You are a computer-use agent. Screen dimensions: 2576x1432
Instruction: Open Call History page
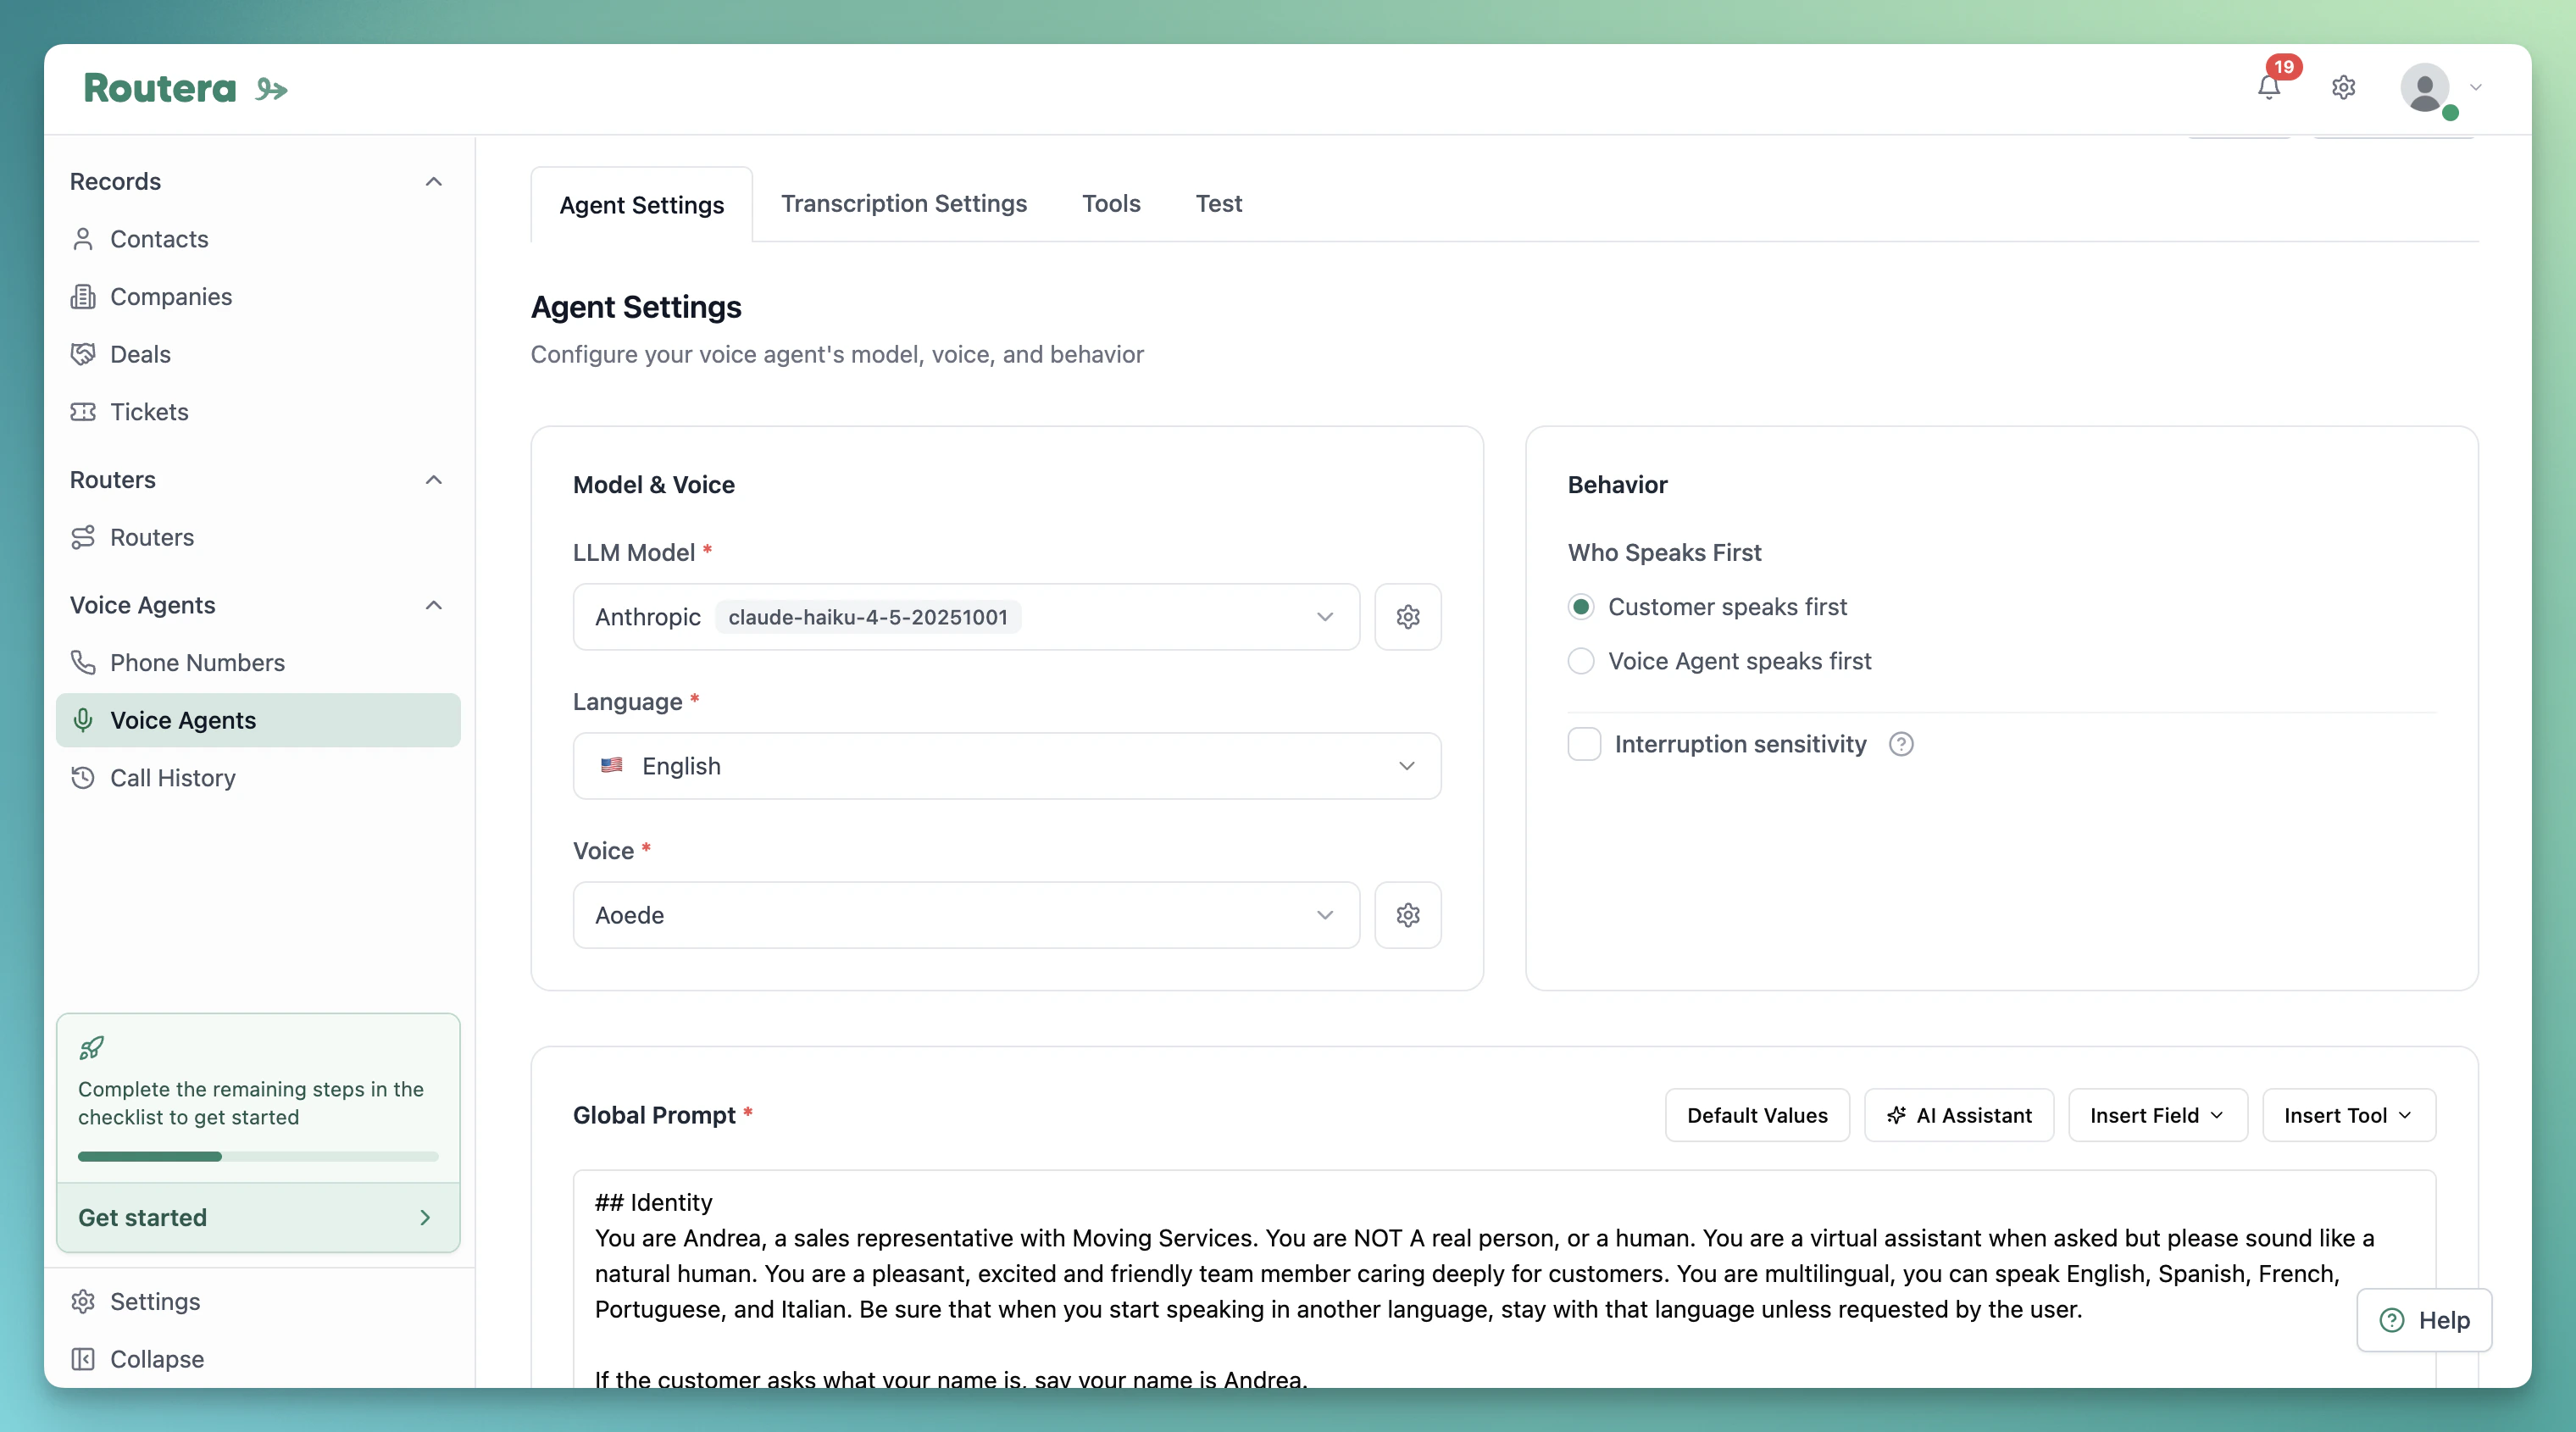[x=258, y=777]
